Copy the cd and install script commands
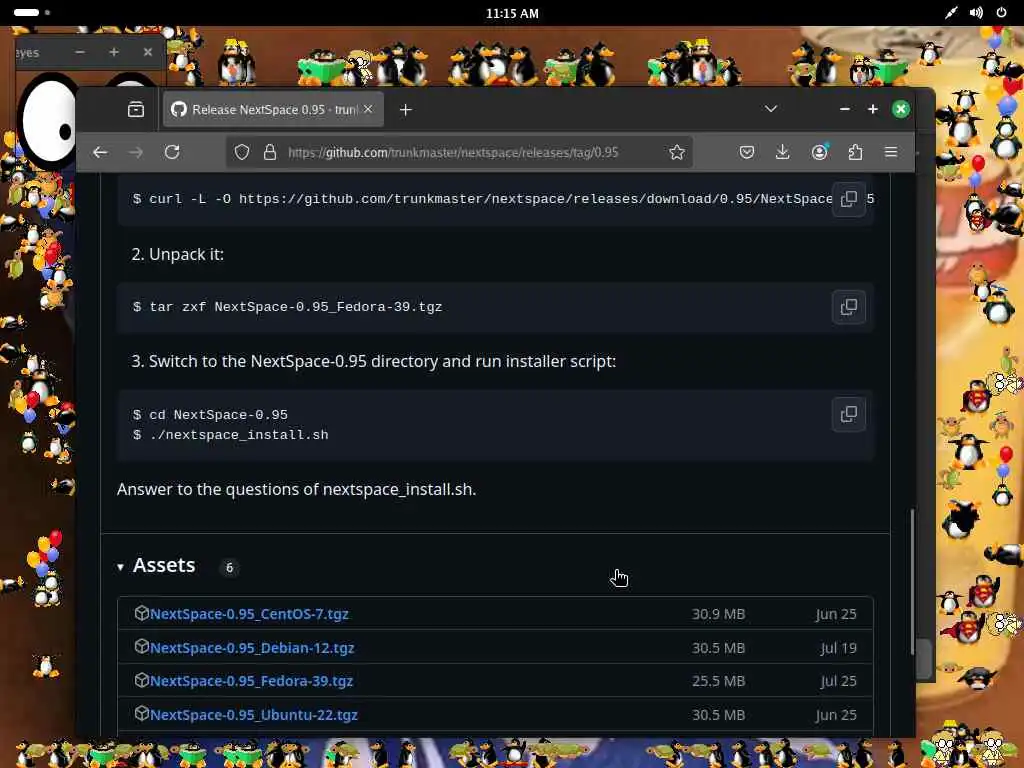The image size is (1024, 768). point(848,414)
